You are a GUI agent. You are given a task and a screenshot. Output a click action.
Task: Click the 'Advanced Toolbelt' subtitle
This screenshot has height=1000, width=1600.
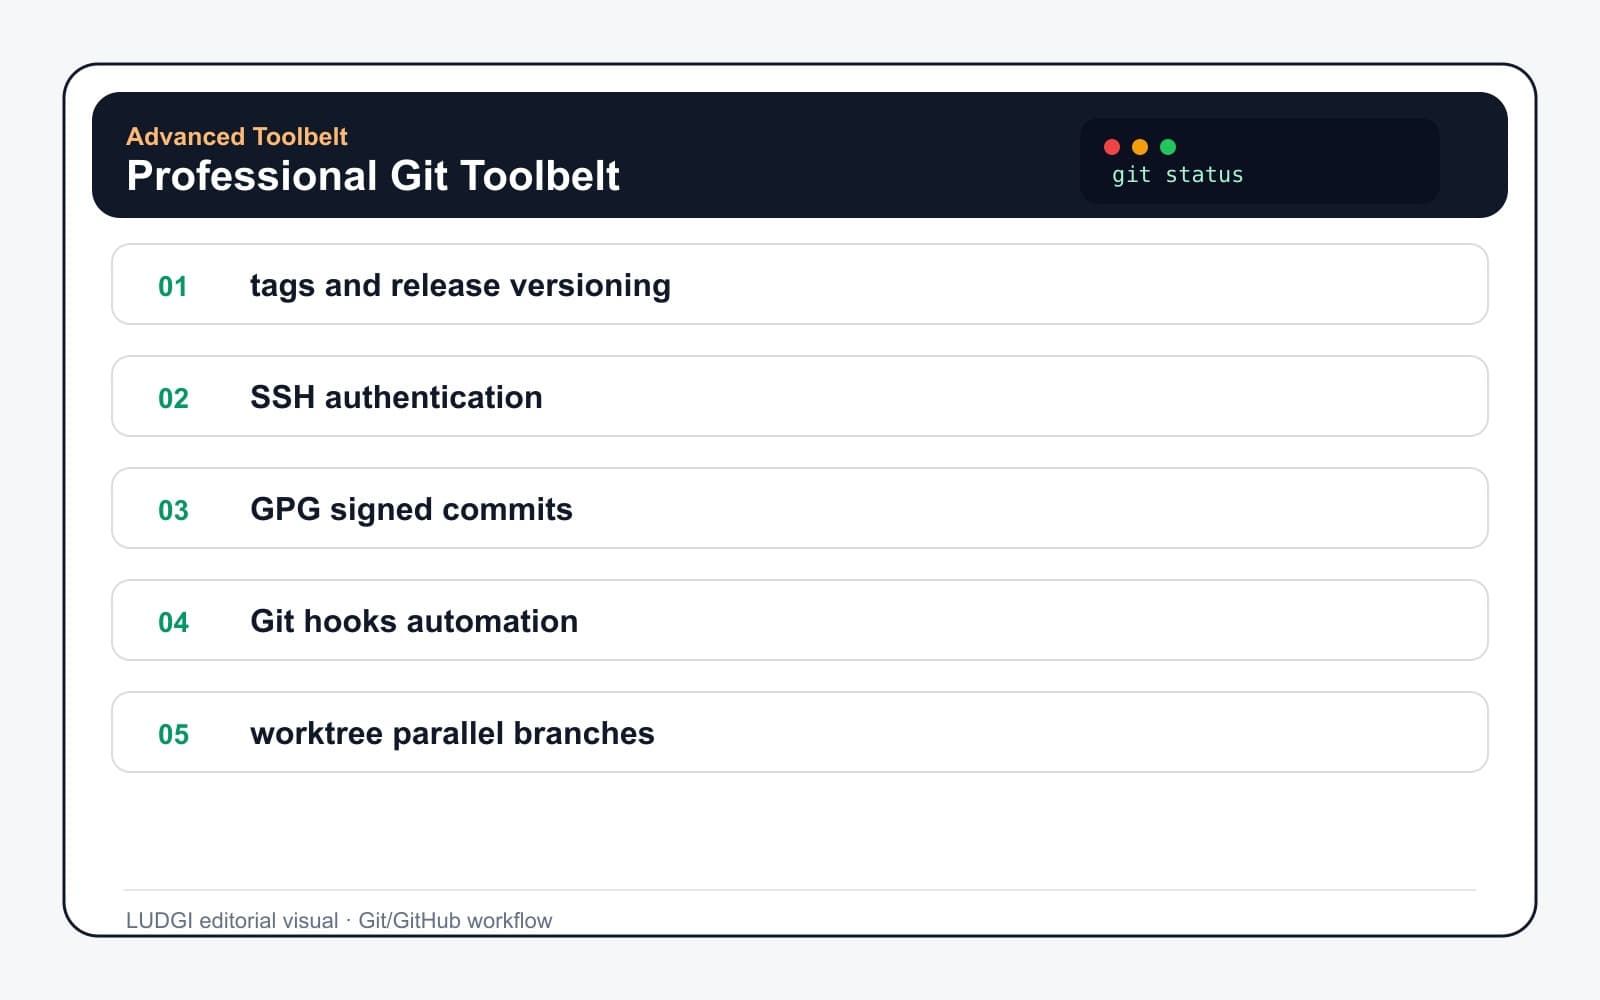237,136
